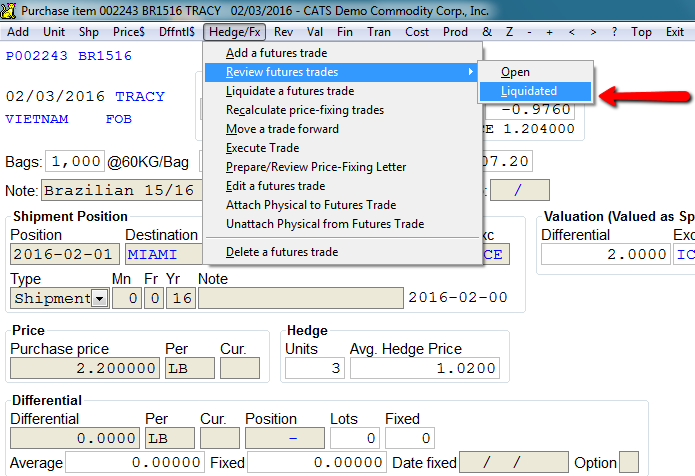The width and height of the screenshot is (695, 476).
Task: Select Recalculate price-fixing trades
Action: [x=343, y=110]
